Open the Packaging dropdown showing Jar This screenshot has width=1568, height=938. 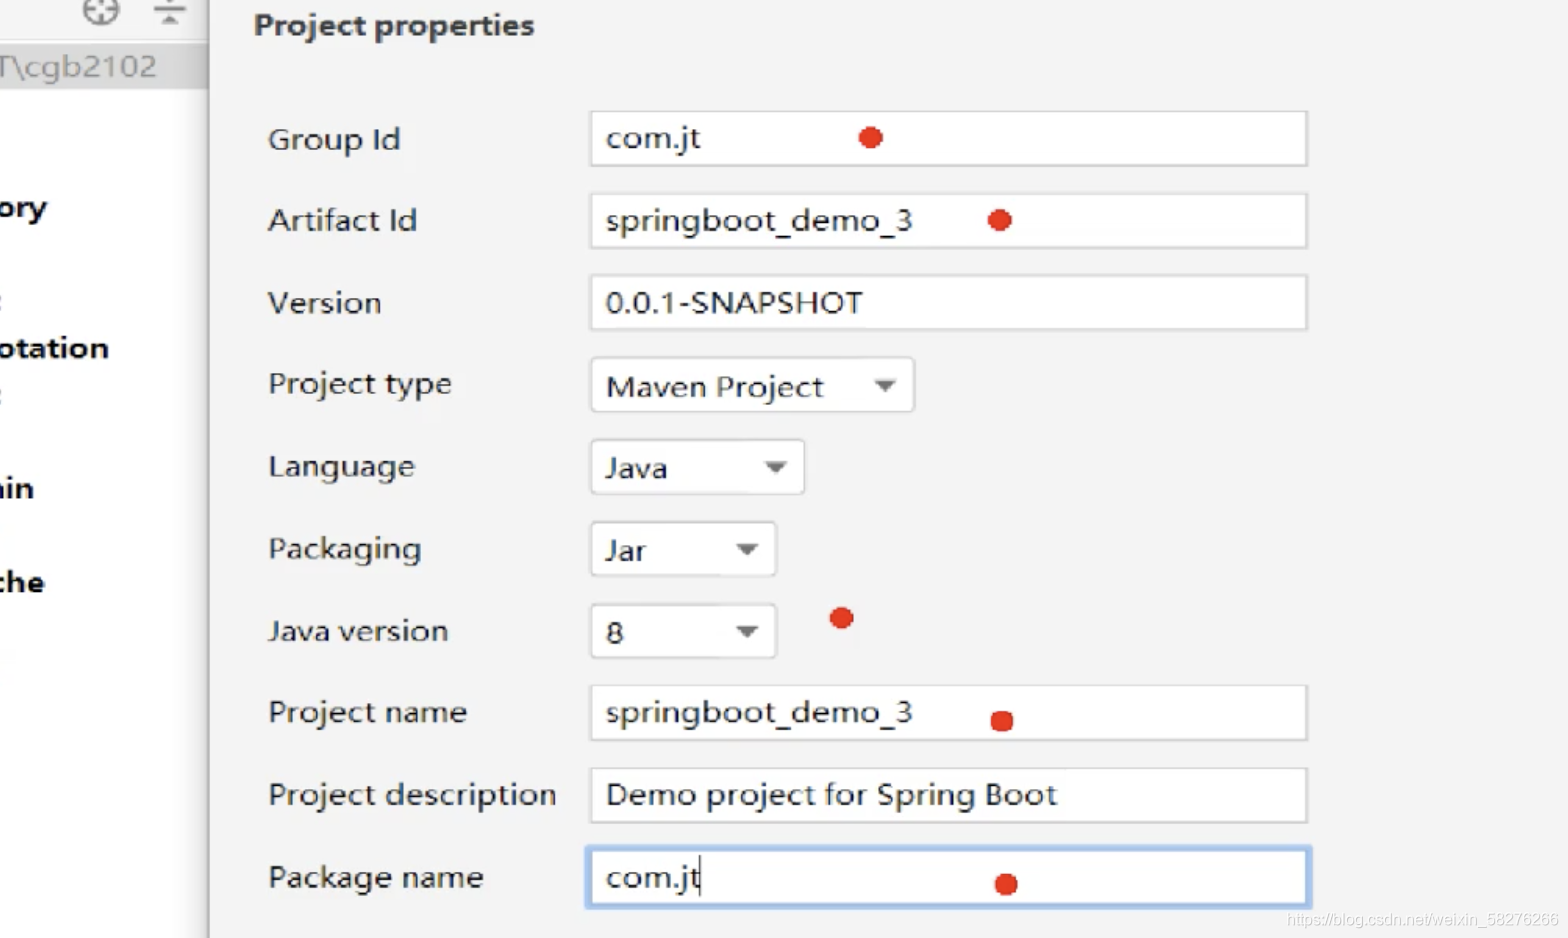682,549
